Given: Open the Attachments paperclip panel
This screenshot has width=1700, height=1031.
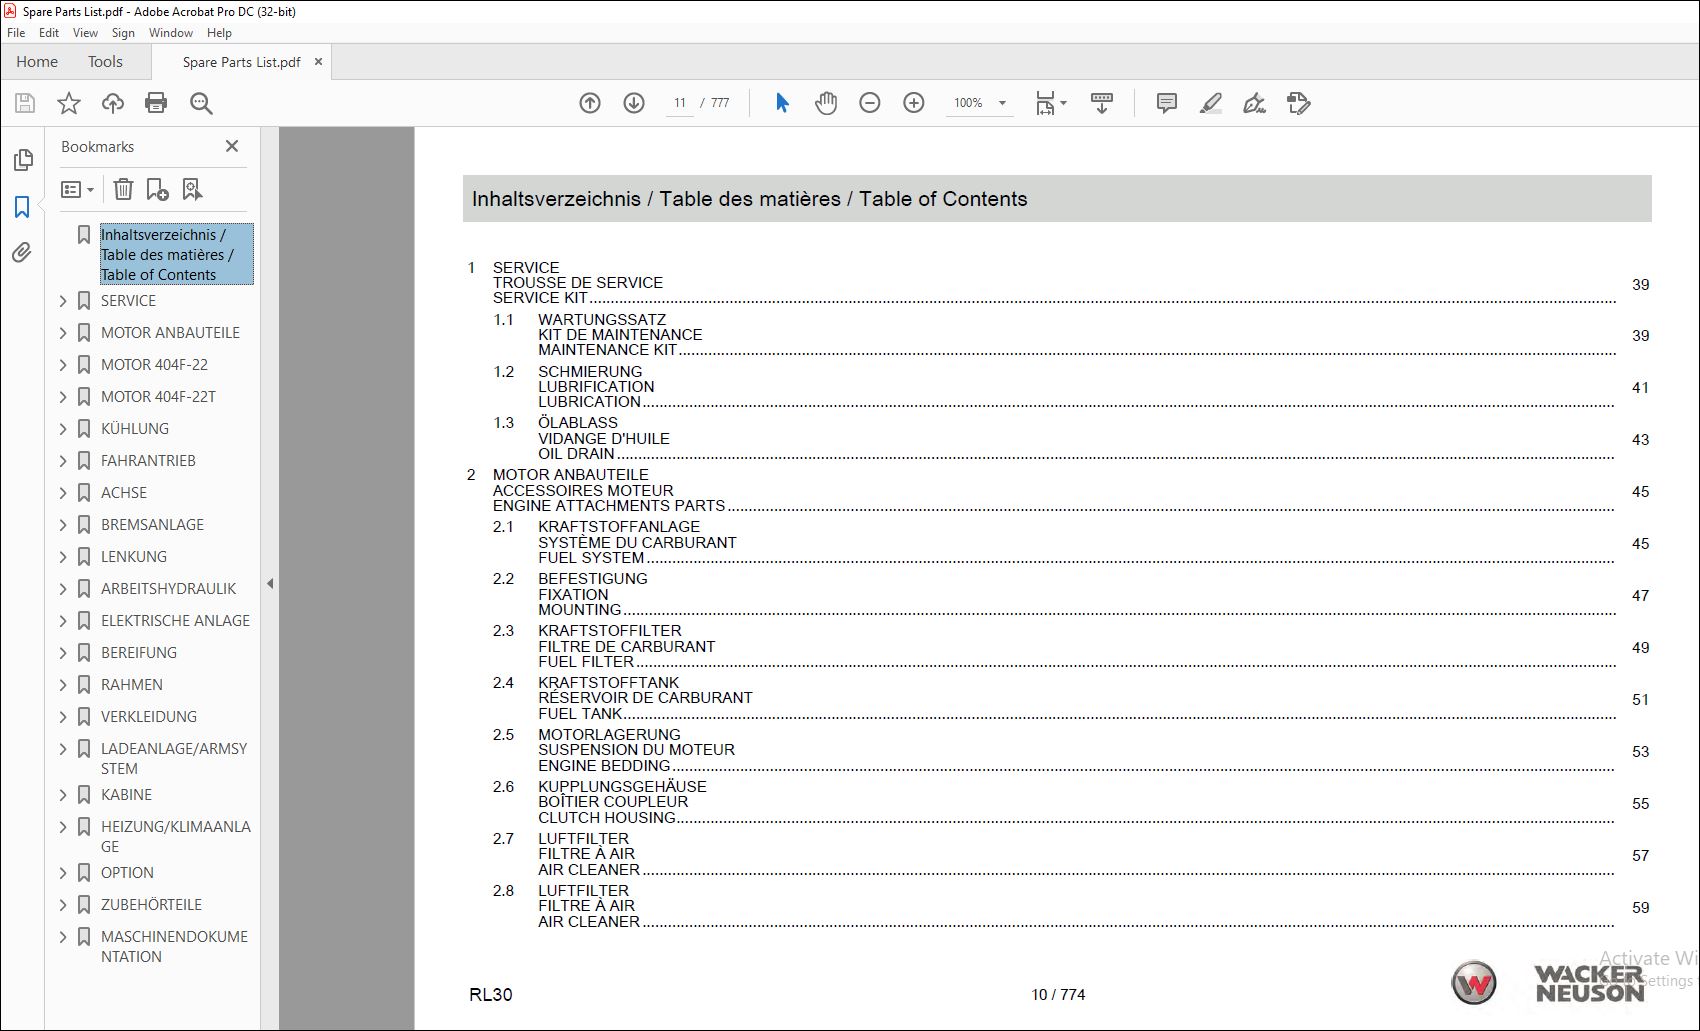Looking at the screenshot, I should (x=22, y=253).
